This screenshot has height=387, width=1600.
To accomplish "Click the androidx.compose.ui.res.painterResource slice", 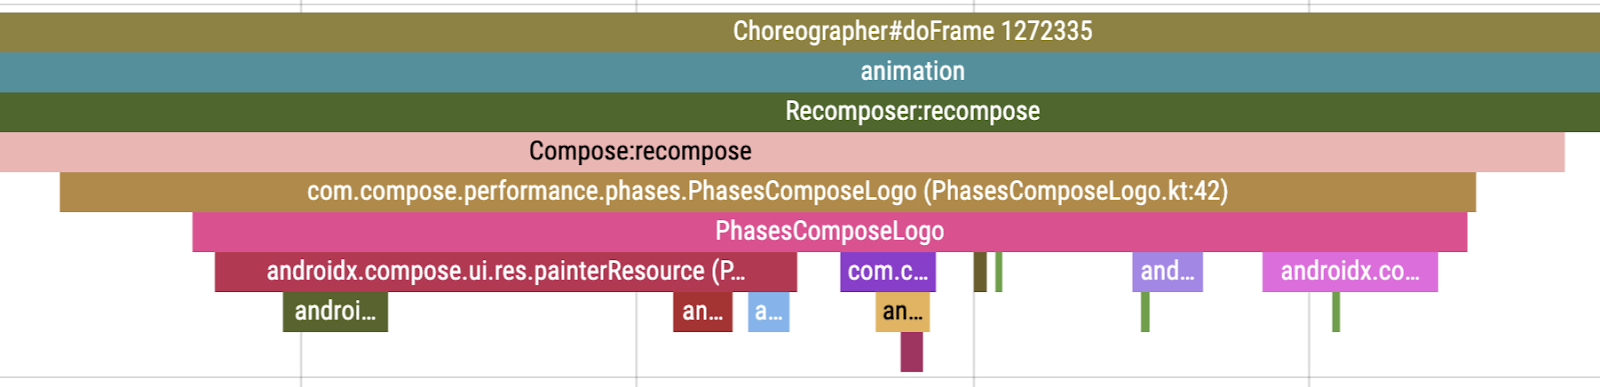I will pyautogui.click(x=505, y=271).
